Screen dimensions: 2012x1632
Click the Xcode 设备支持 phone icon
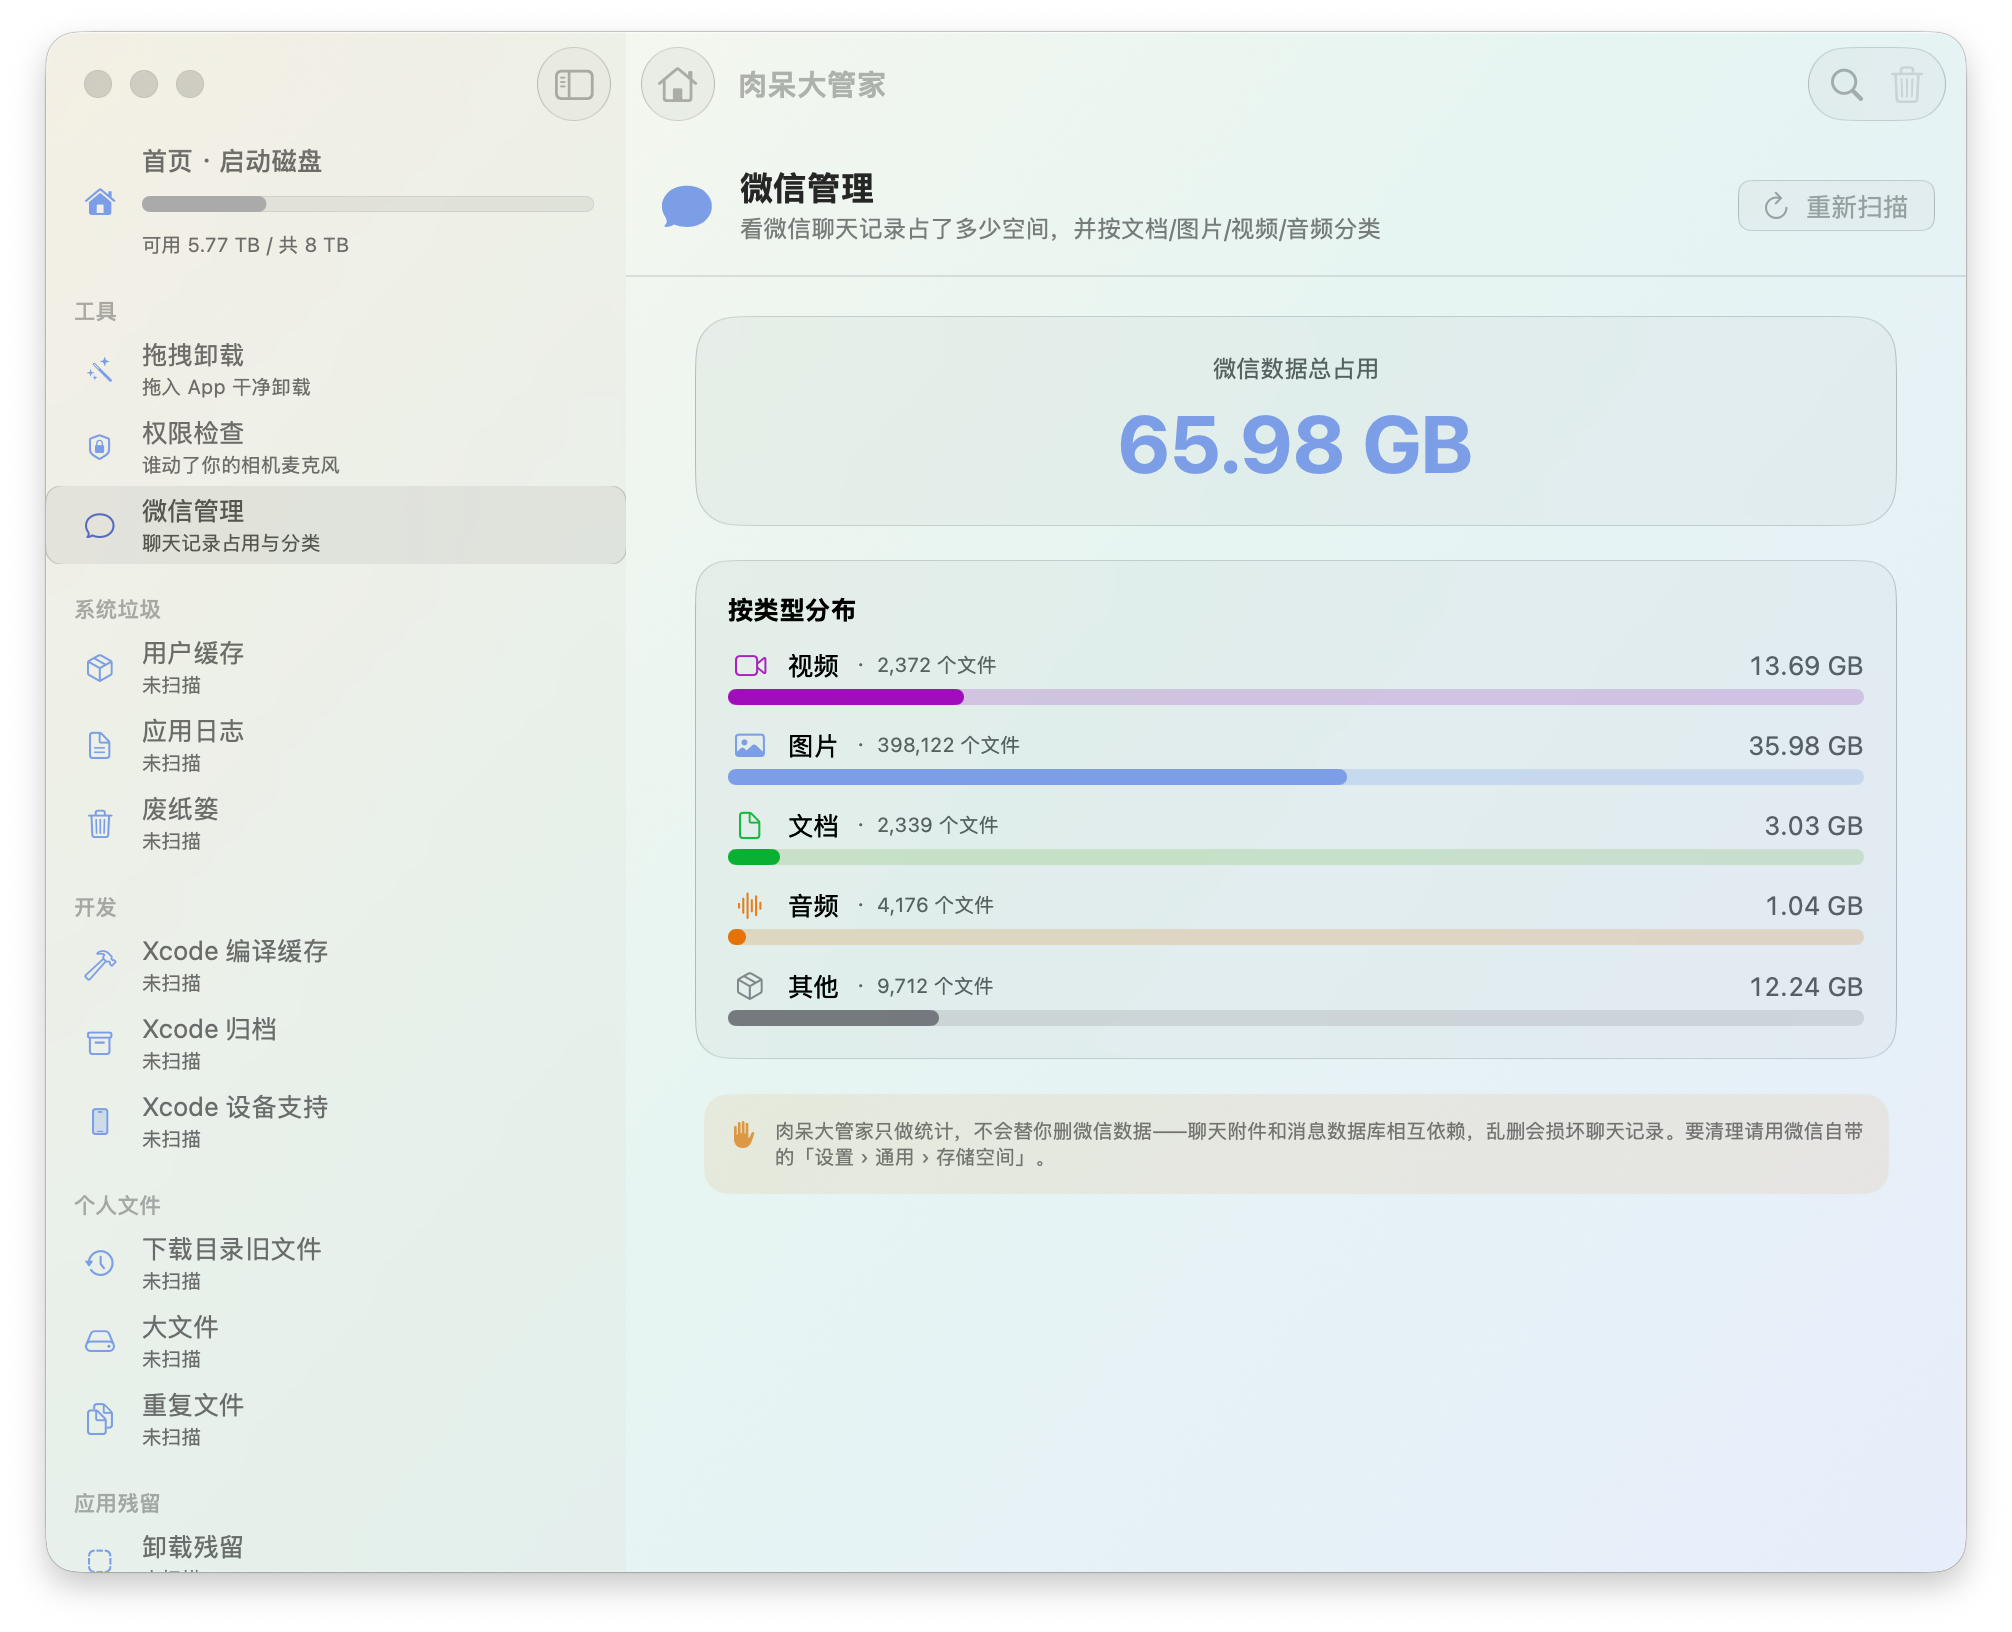(x=100, y=1122)
